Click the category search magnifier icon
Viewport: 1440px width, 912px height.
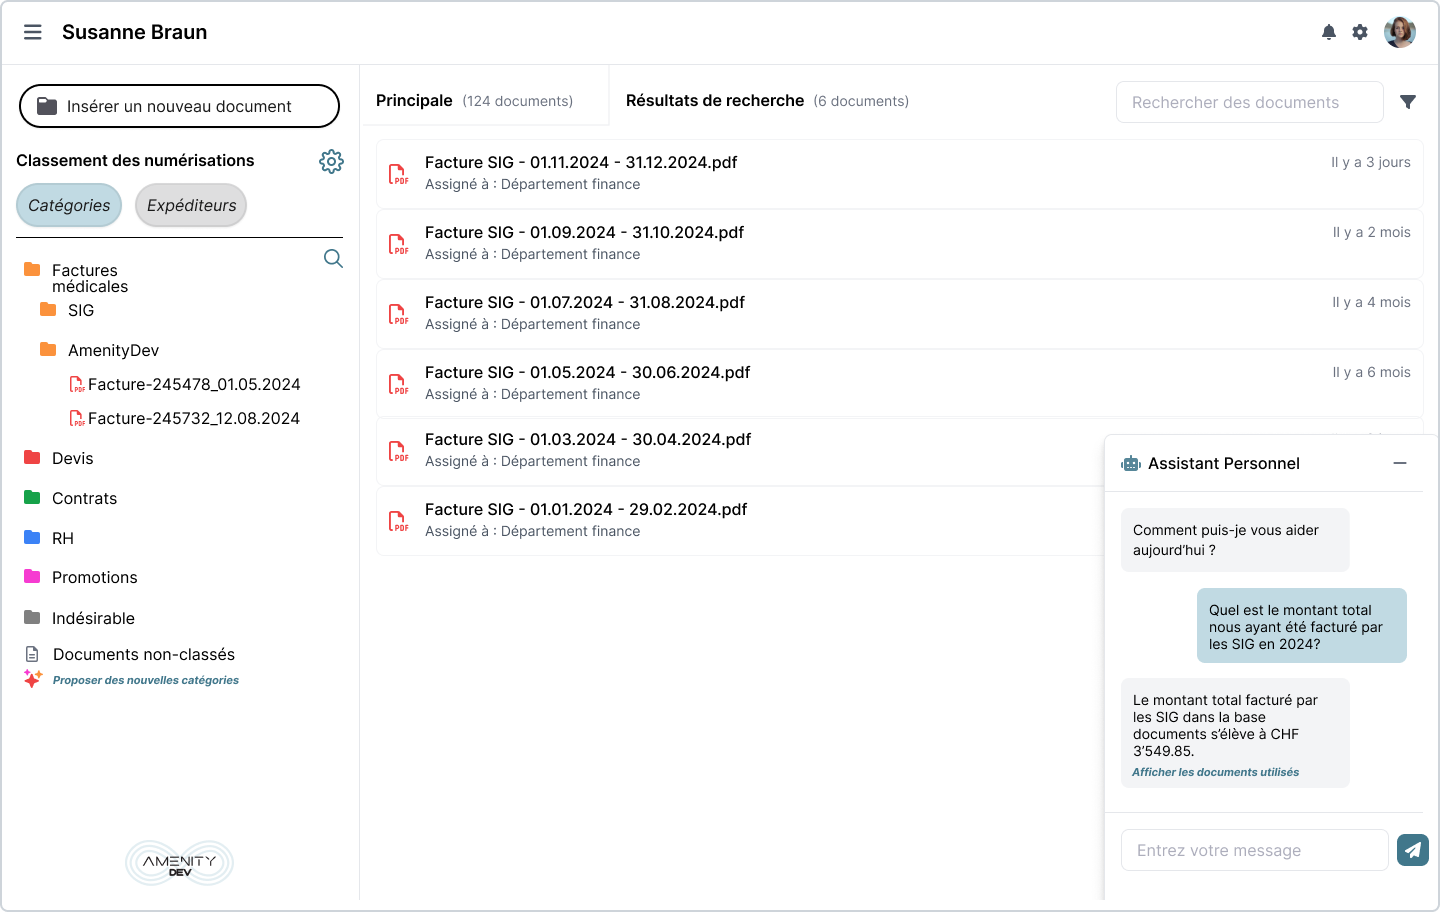[x=333, y=259]
